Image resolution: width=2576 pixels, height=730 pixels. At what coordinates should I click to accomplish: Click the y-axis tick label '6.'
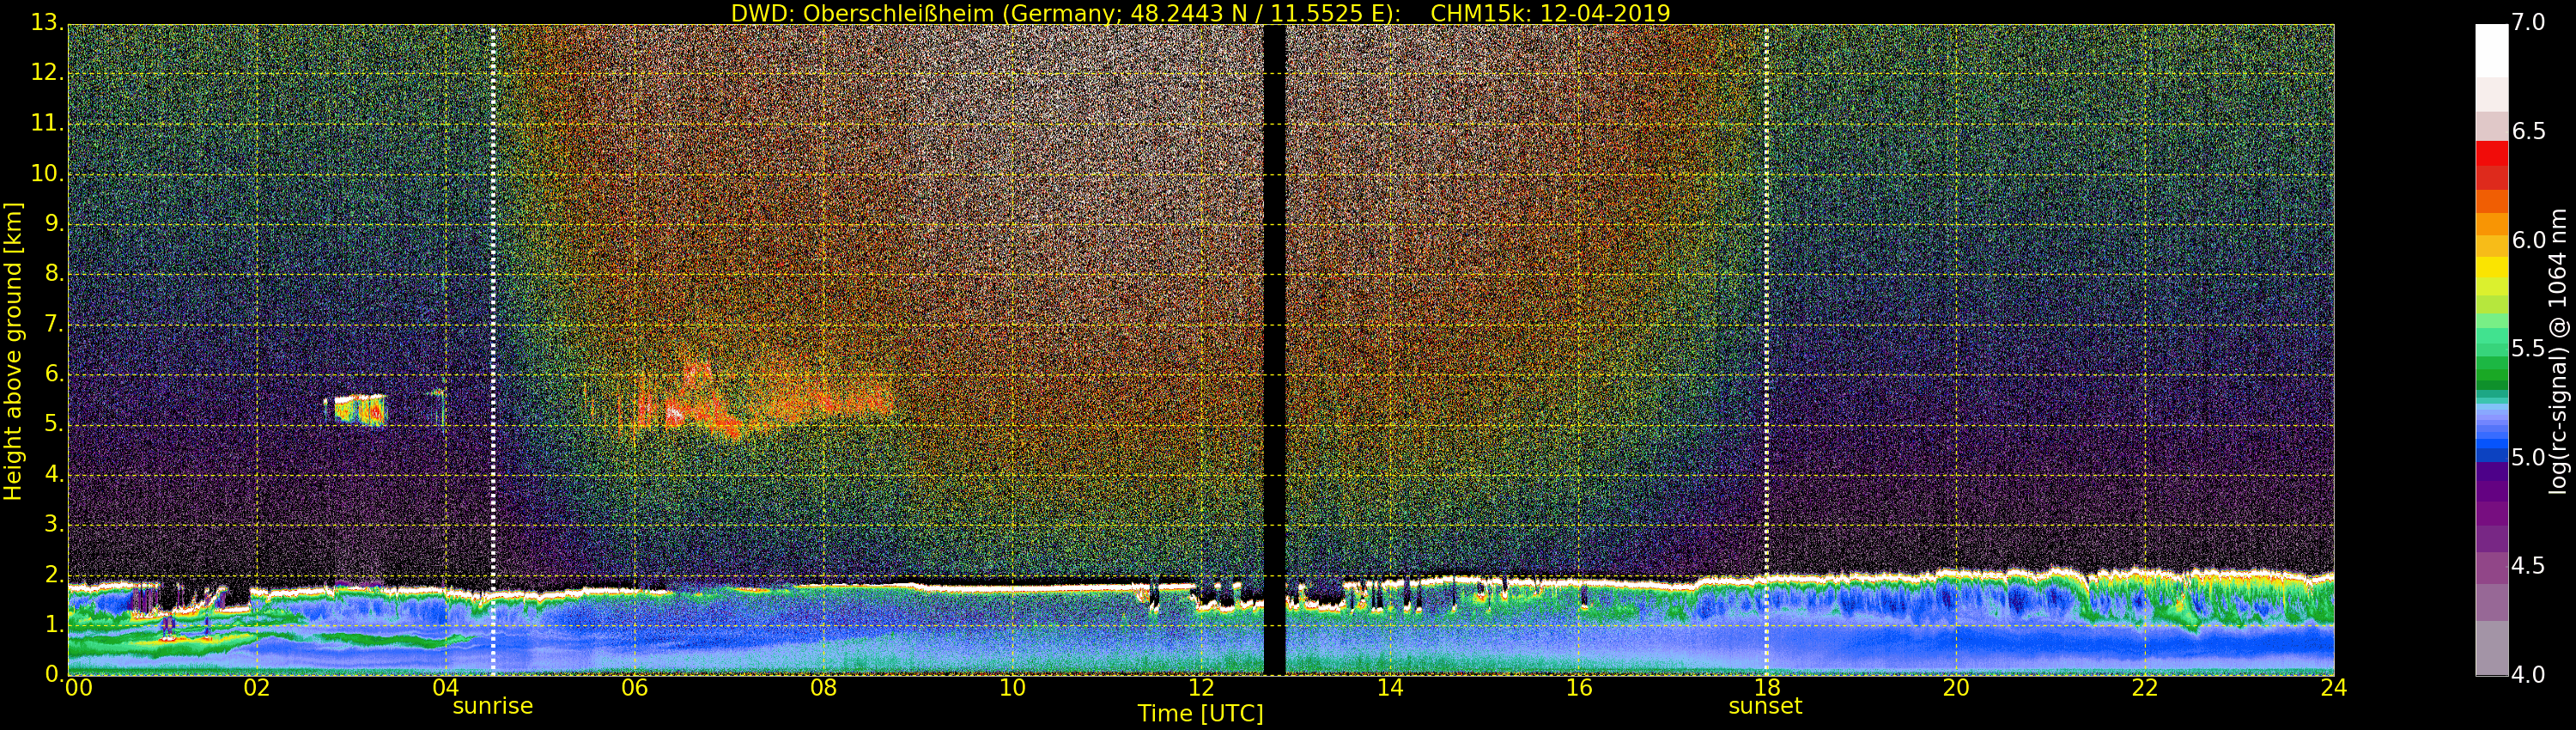tap(54, 373)
